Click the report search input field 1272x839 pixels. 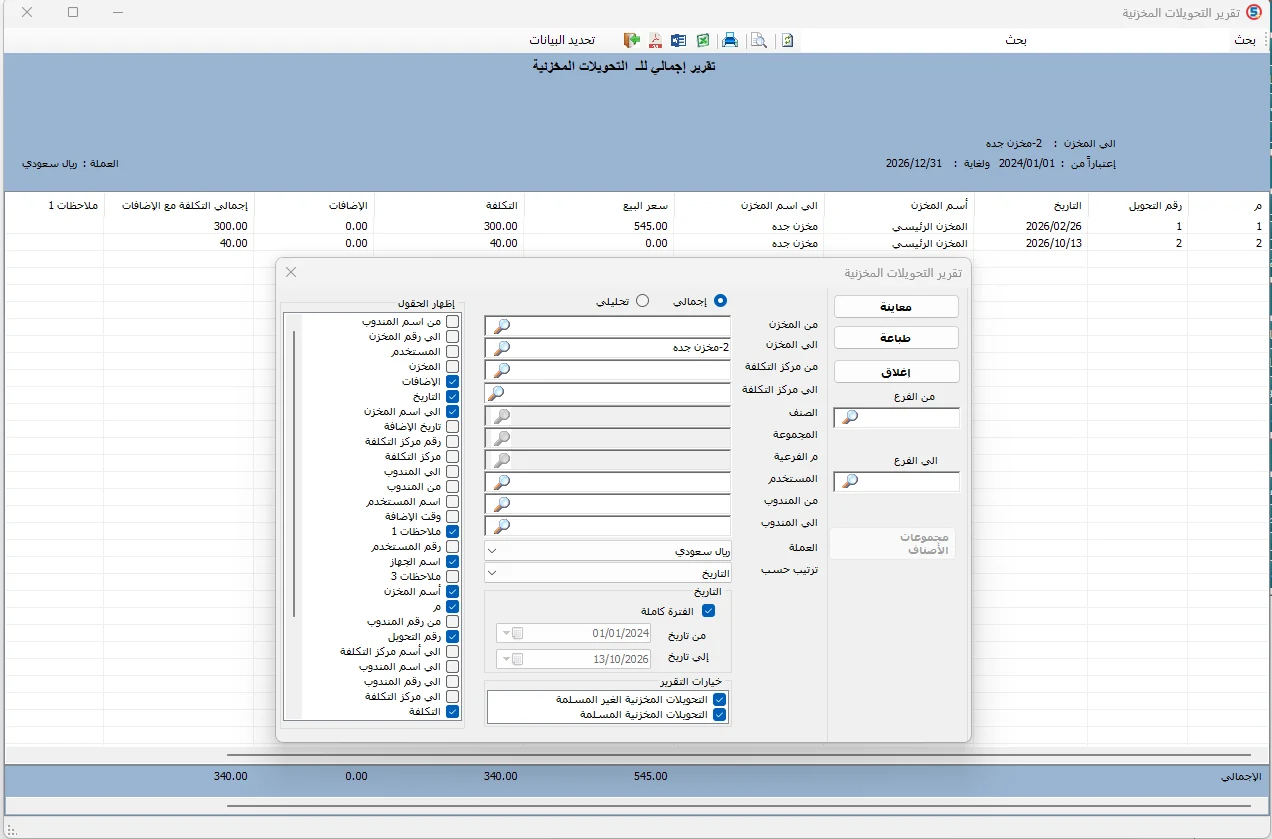pos(1015,40)
